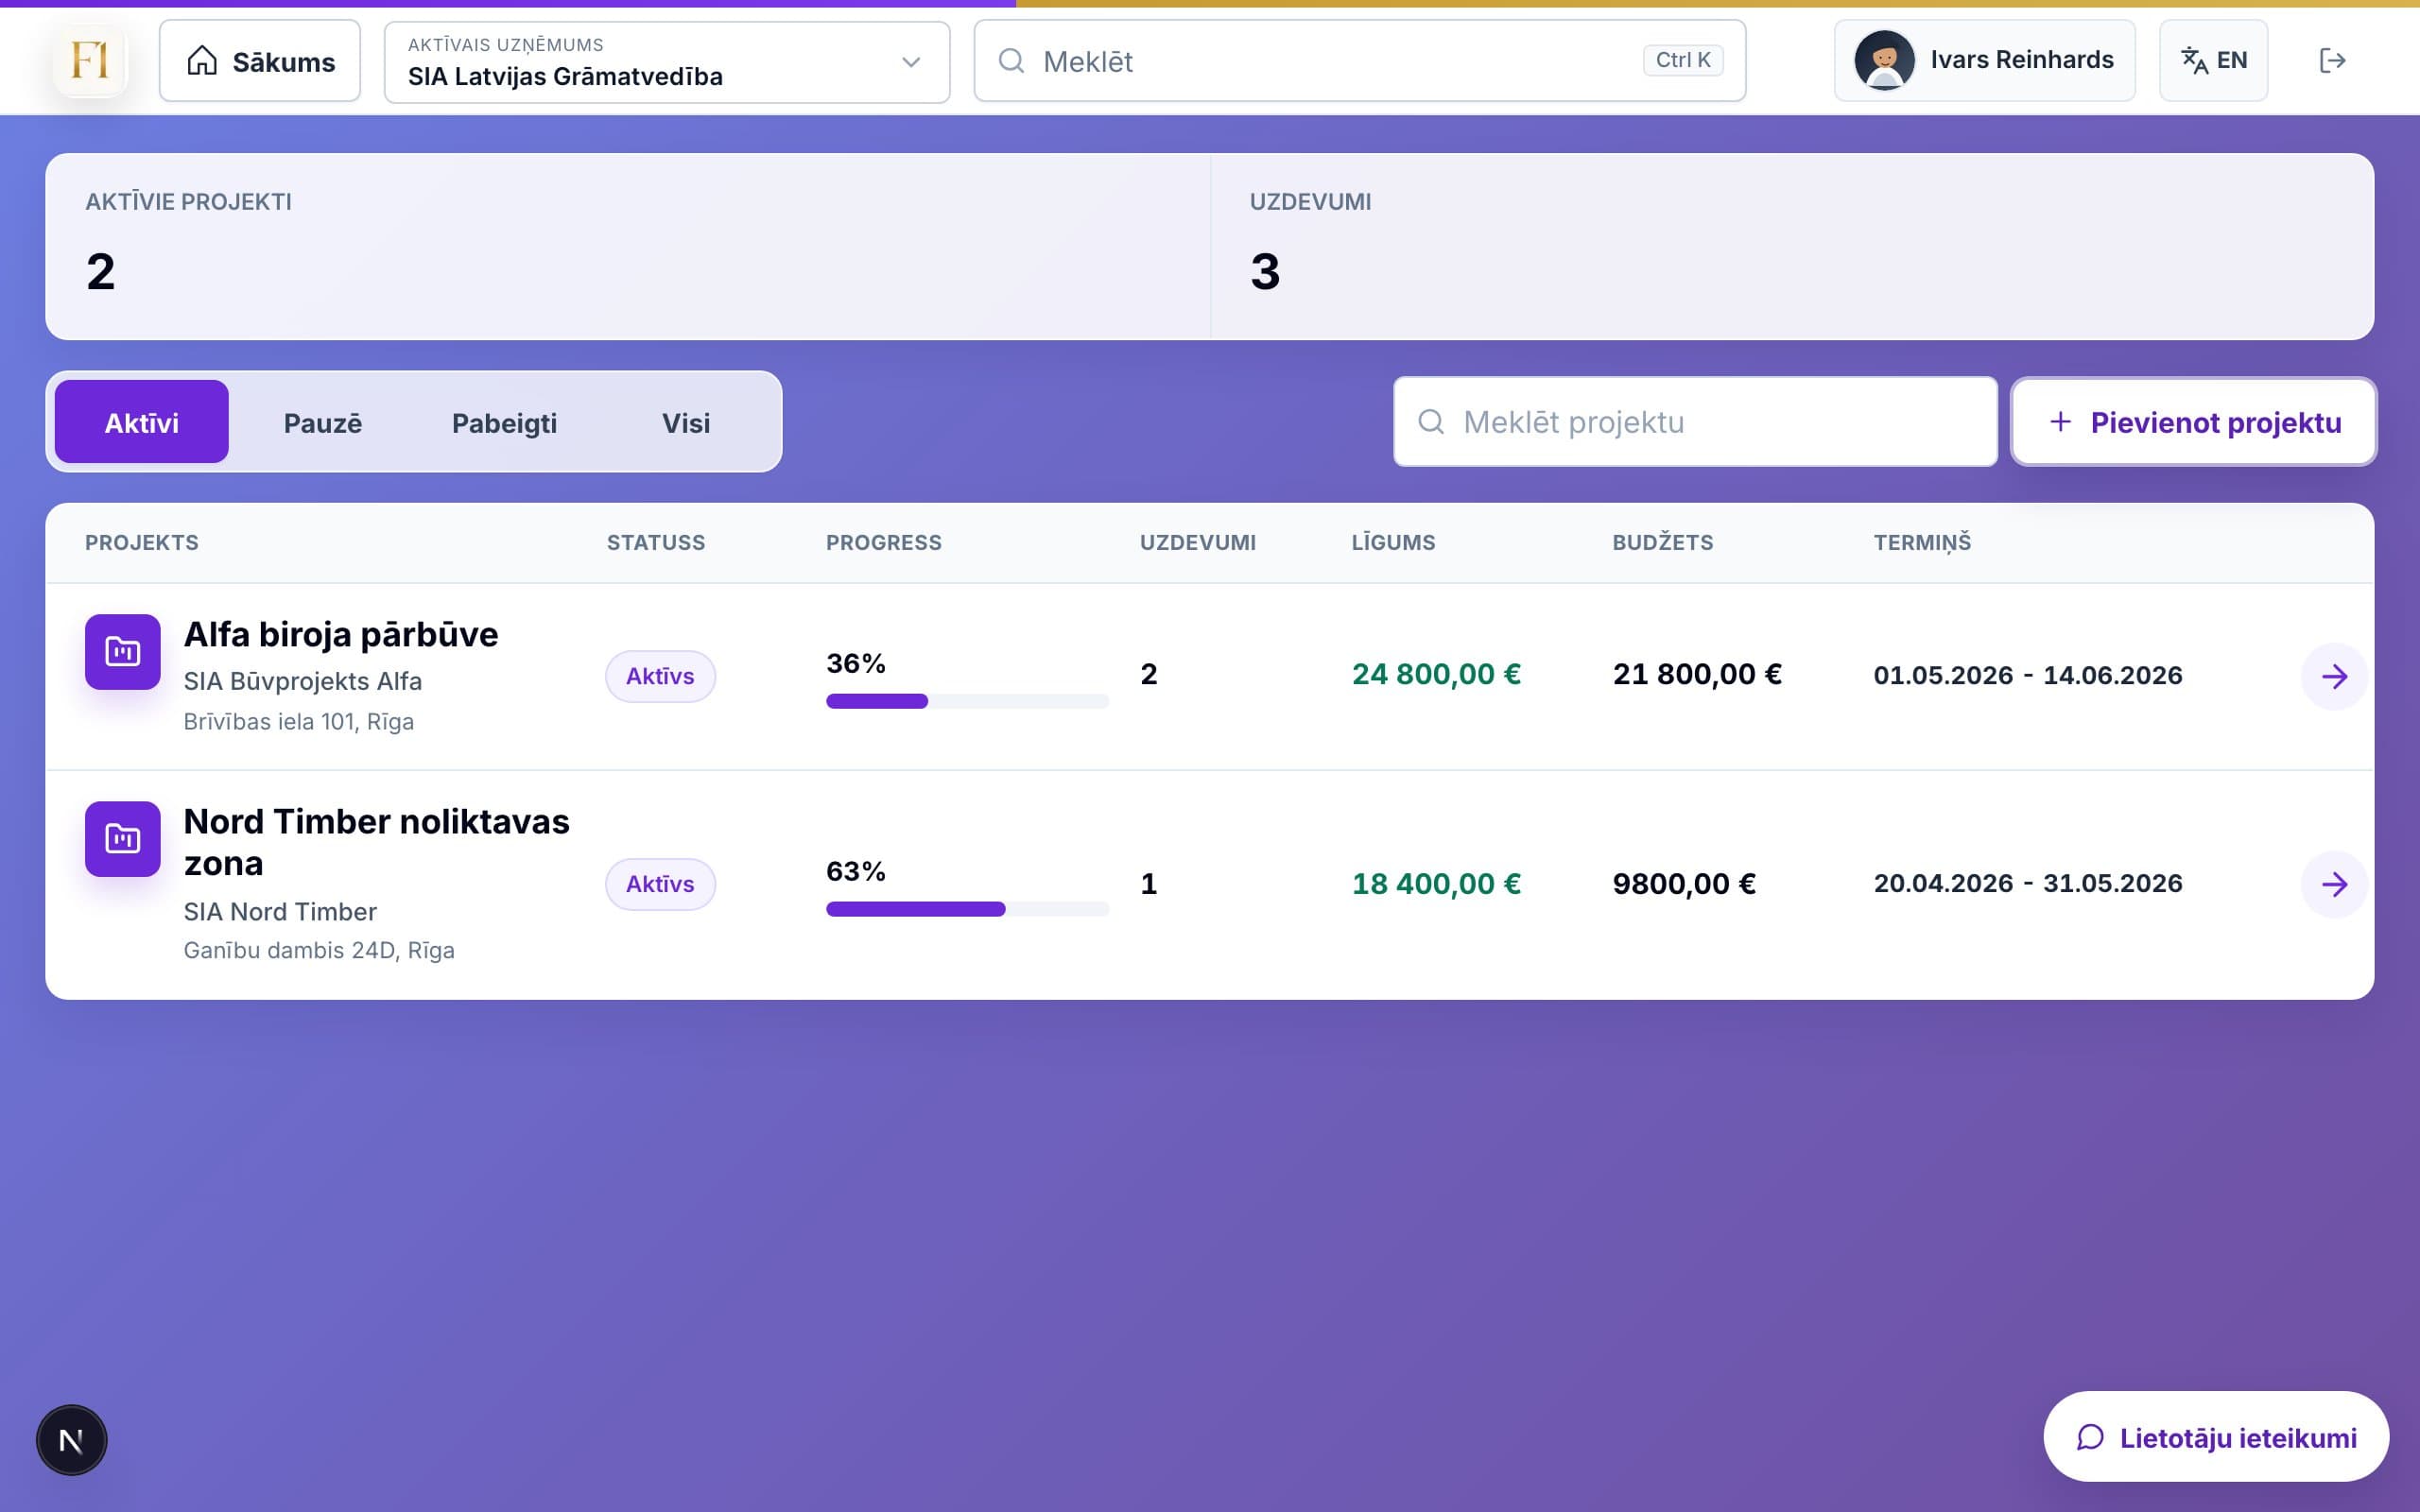Click the Aktīvie projekti summary card
Viewport: 2420px width, 1512px height.
click(x=628, y=246)
